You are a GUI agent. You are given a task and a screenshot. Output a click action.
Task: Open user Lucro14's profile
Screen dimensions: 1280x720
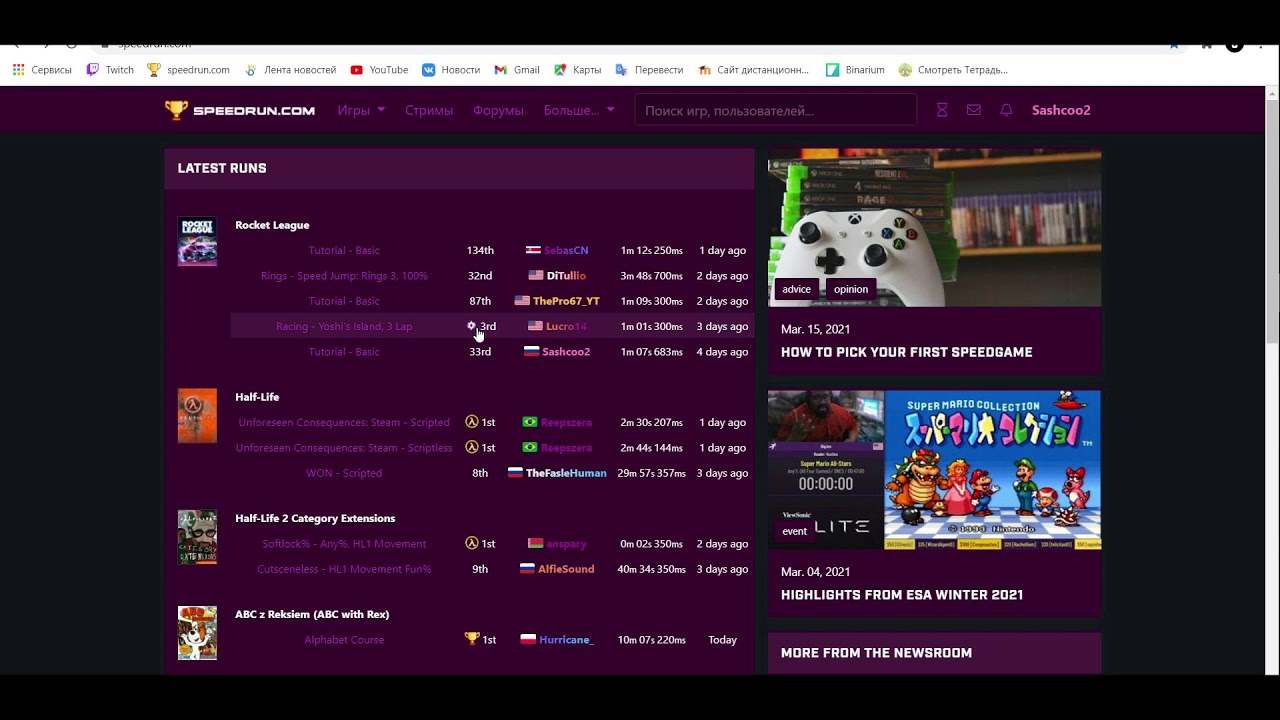tap(566, 326)
